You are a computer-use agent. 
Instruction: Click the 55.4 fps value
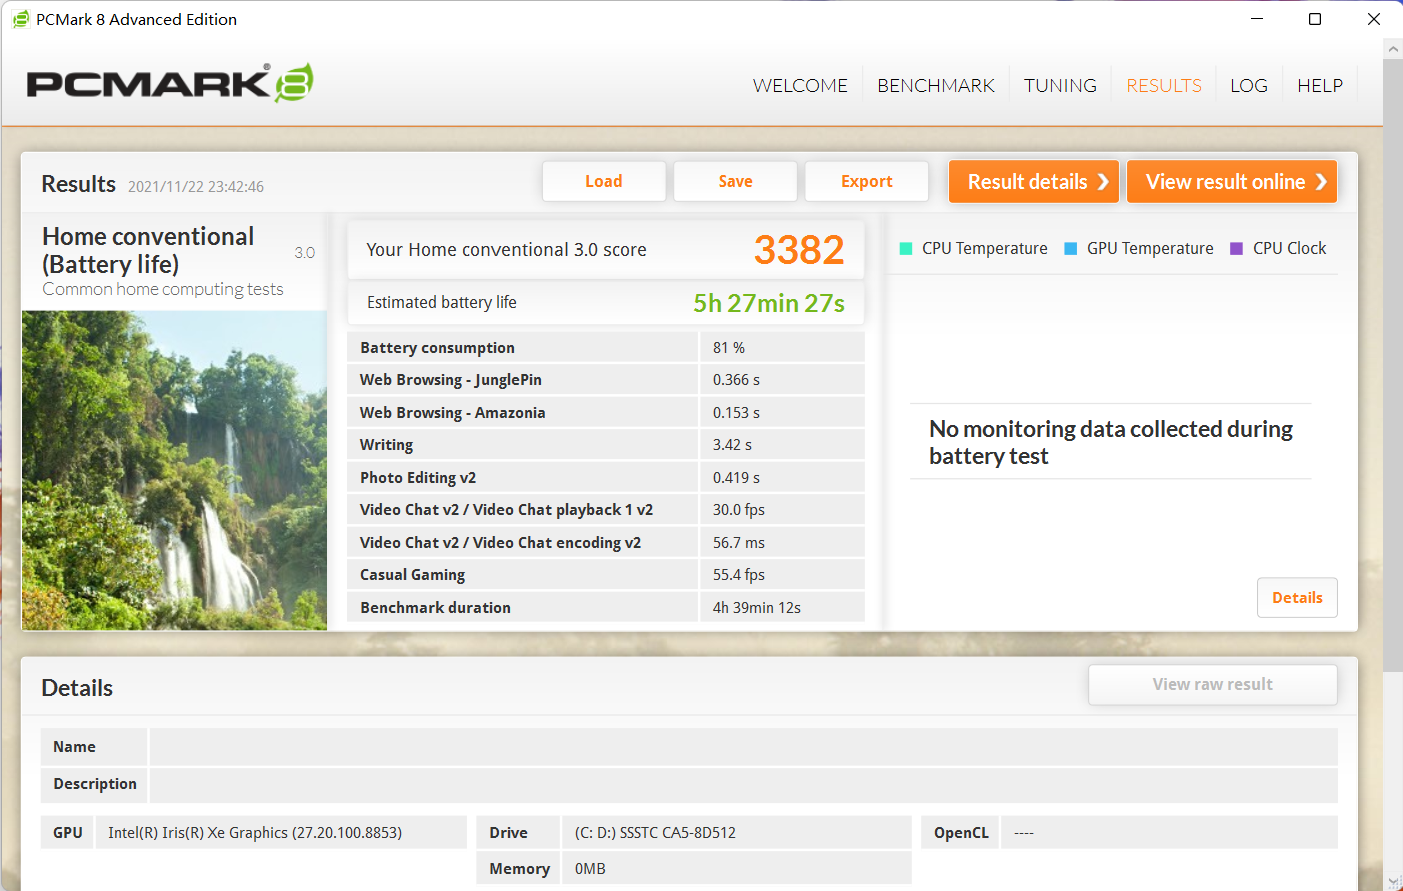[x=739, y=575]
